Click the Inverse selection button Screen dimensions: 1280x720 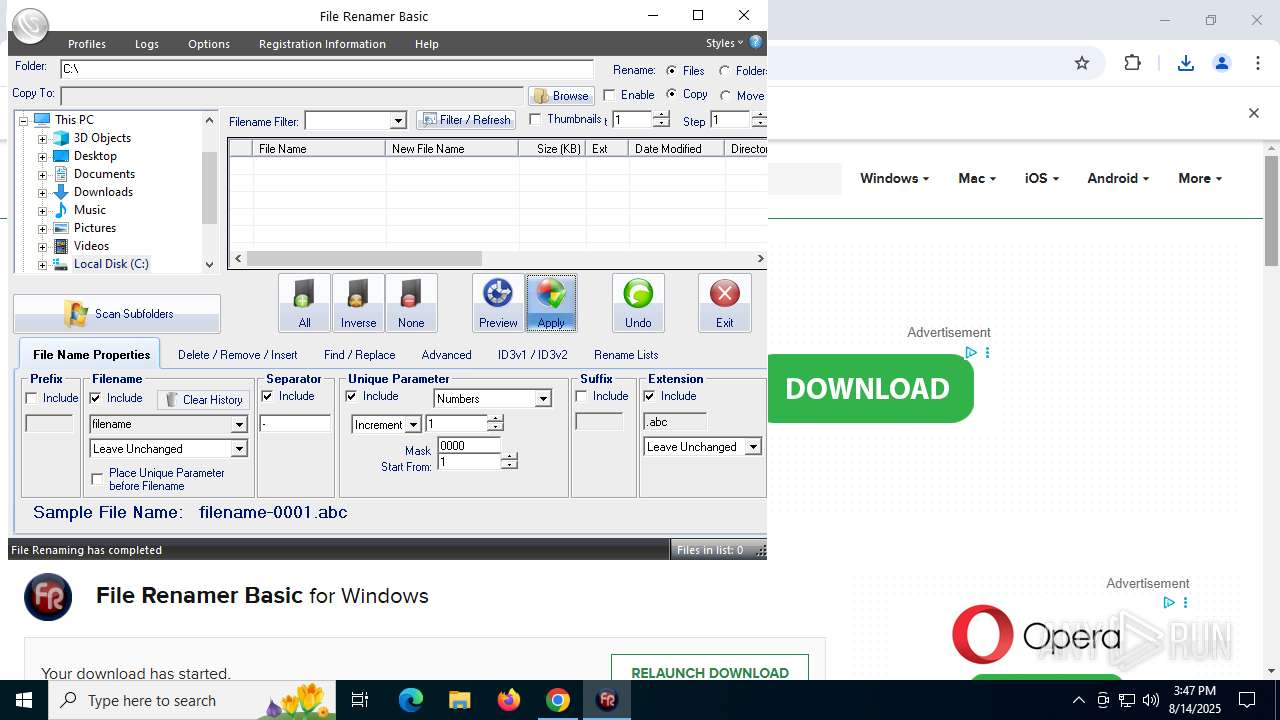coord(358,303)
